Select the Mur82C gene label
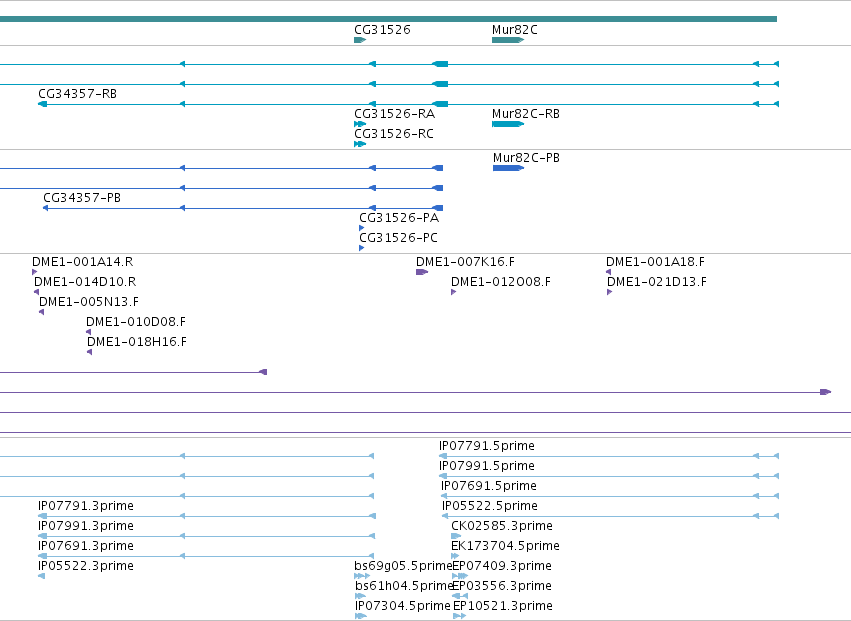Image resolution: width=851 pixels, height=621 pixels. [x=515, y=30]
